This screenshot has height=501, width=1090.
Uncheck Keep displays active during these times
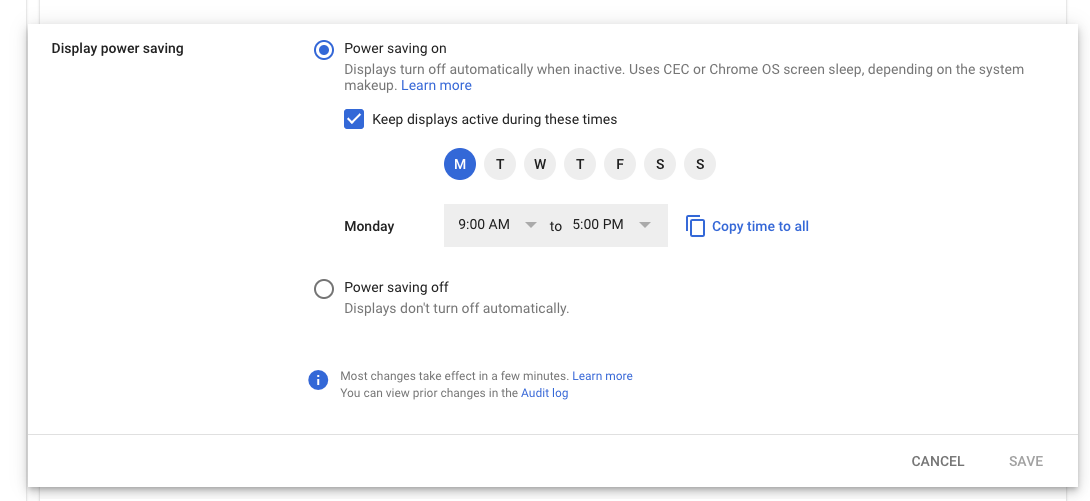(354, 120)
